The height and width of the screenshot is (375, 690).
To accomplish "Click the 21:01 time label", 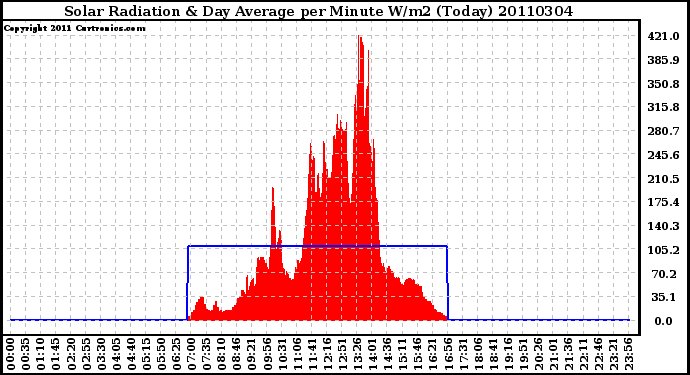I will pos(553,354).
